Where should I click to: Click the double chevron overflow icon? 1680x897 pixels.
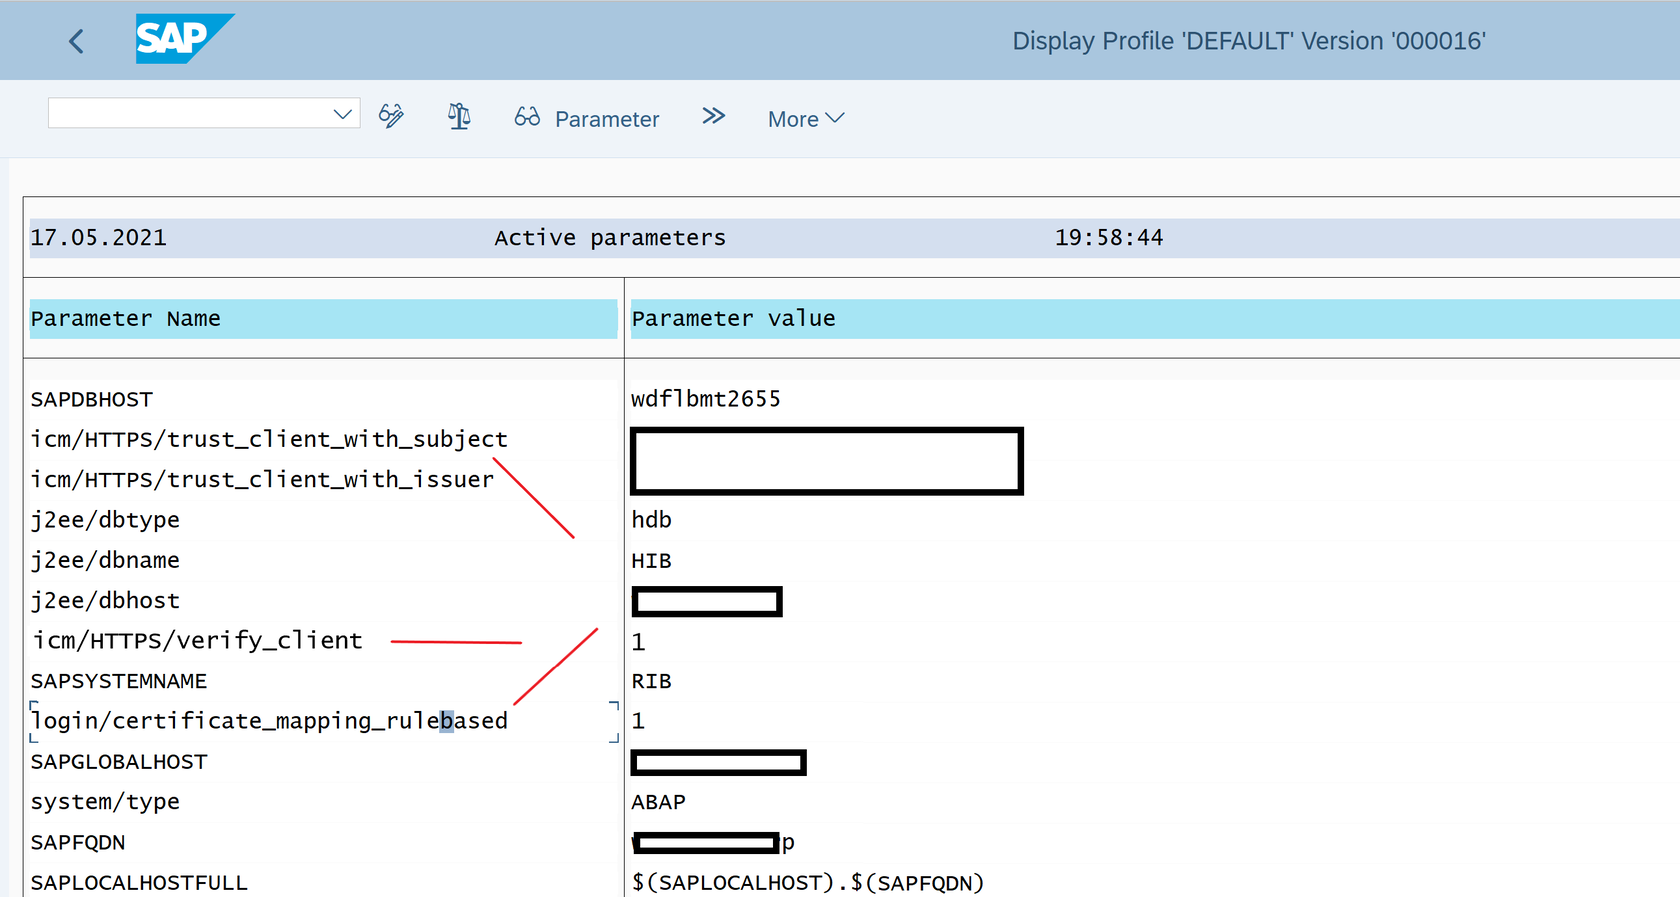713,116
